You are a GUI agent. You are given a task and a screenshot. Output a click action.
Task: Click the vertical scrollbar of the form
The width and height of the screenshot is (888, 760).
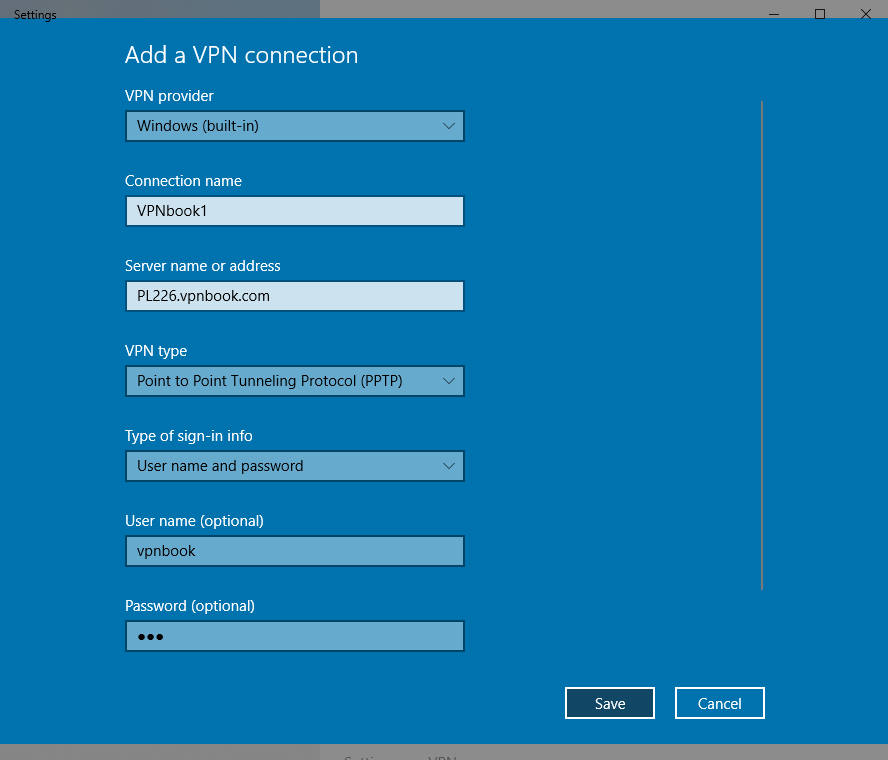coord(762,345)
